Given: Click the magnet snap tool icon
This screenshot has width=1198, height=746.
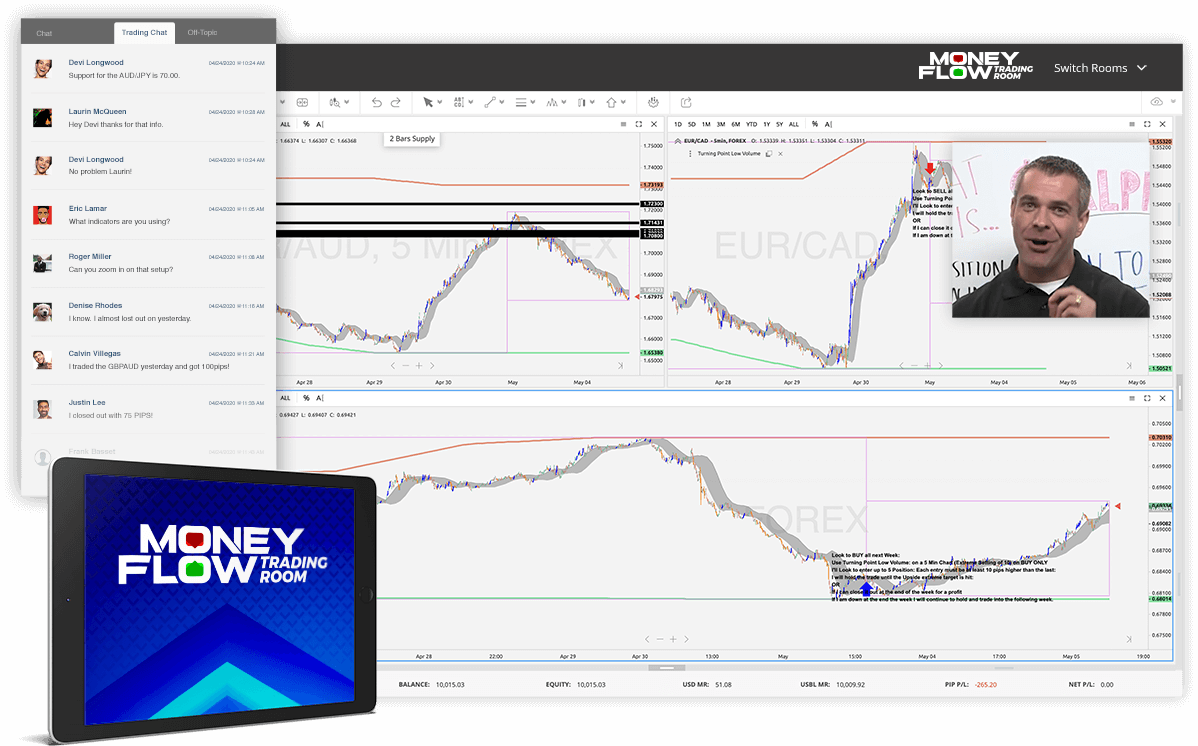Looking at the screenshot, I should coord(653,102).
